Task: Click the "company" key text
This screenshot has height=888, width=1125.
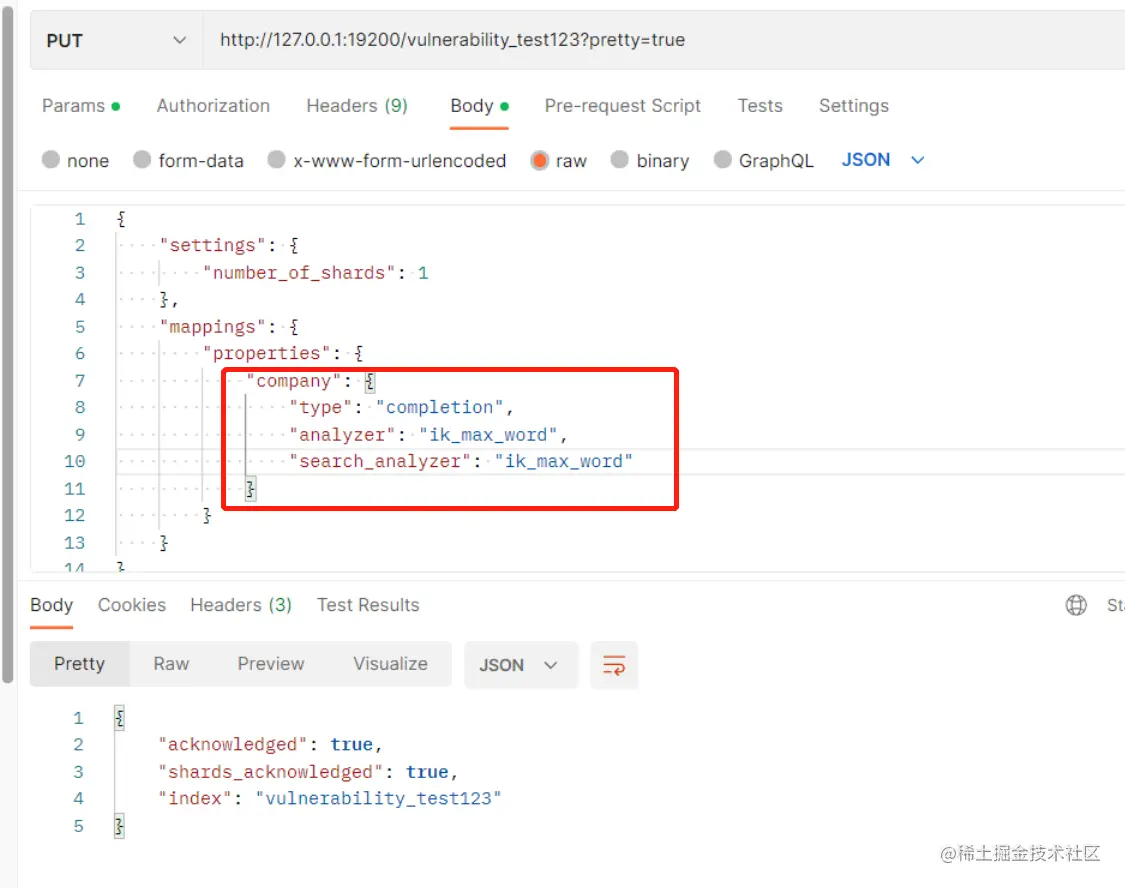Action: tap(294, 381)
